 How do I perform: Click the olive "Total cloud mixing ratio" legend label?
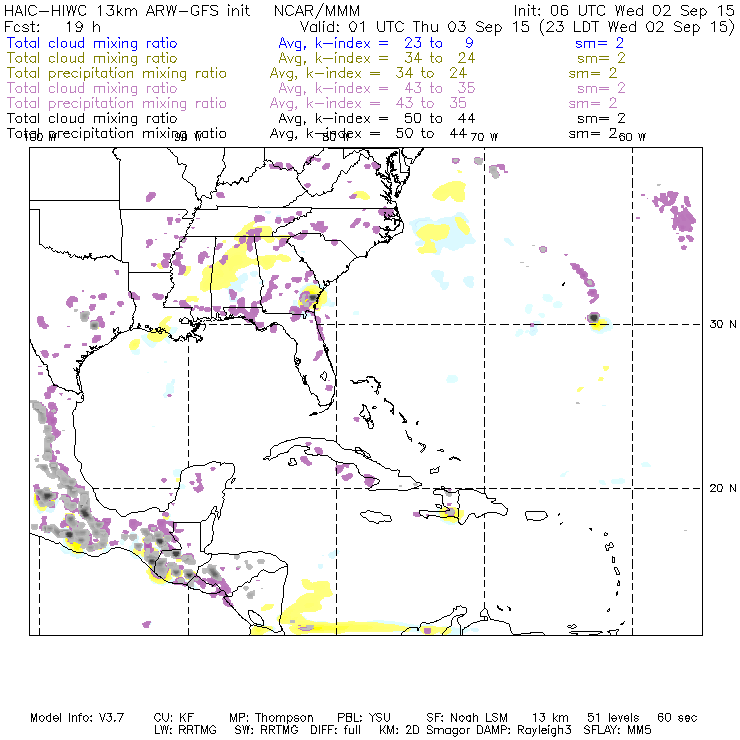point(92,58)
